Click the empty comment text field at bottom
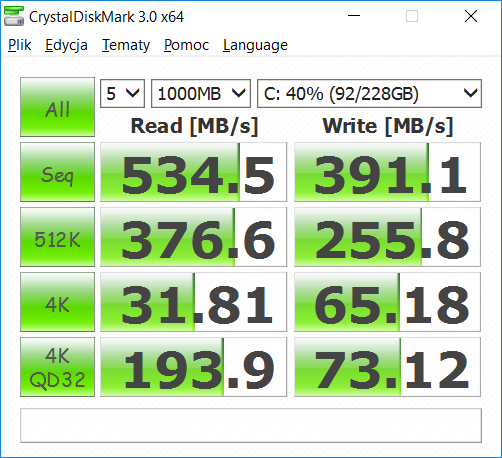502x458 pixels. pyautogui.click(x=251, y=426)
